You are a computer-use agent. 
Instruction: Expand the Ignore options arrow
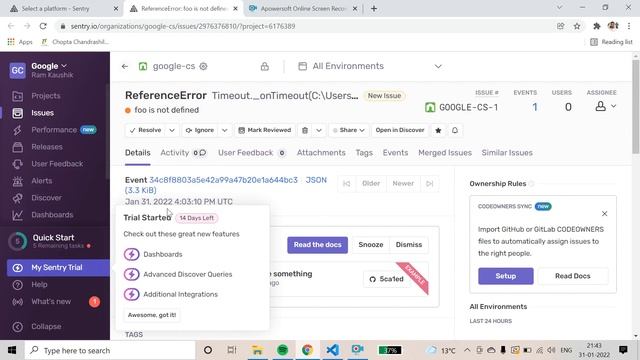[224, 130]
